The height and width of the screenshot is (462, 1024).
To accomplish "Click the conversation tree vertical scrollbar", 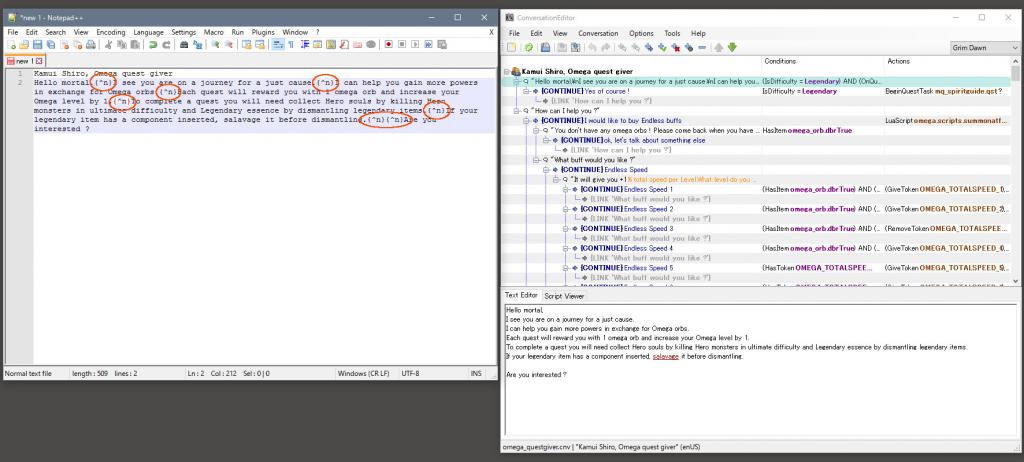I will click(1016, 171).
